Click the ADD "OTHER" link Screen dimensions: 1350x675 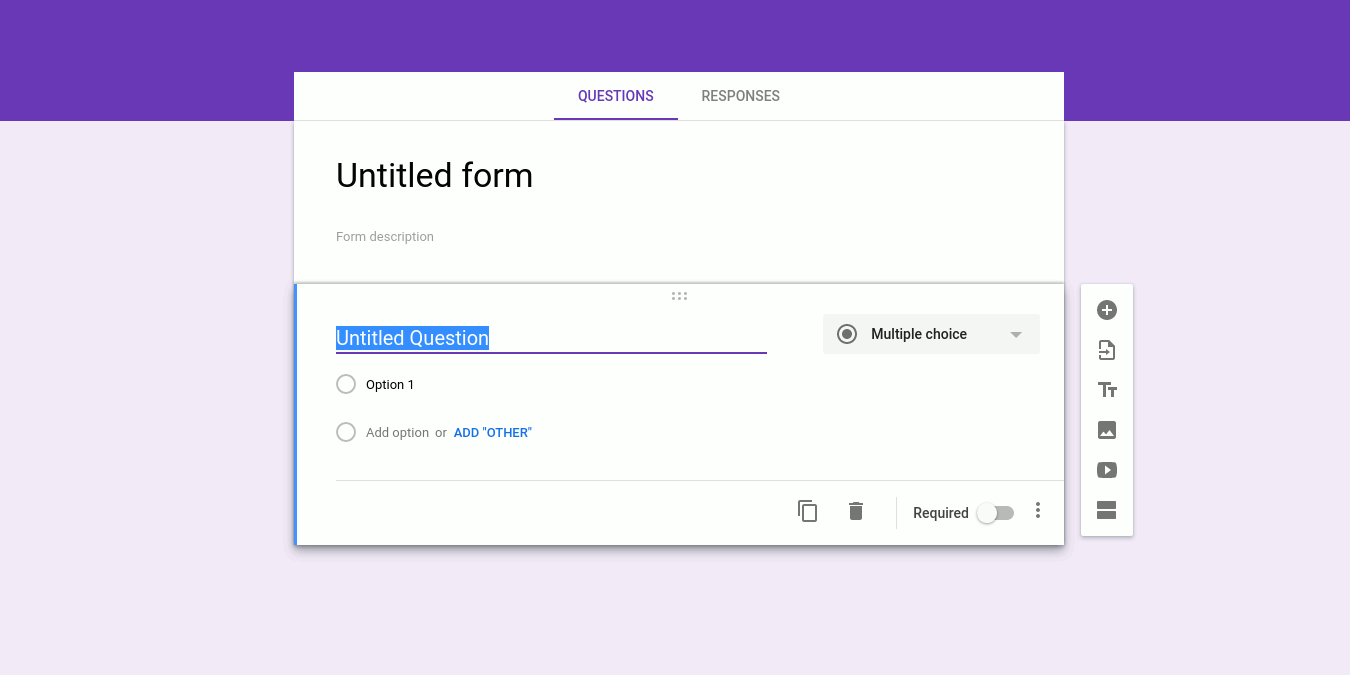pos(492,432)
